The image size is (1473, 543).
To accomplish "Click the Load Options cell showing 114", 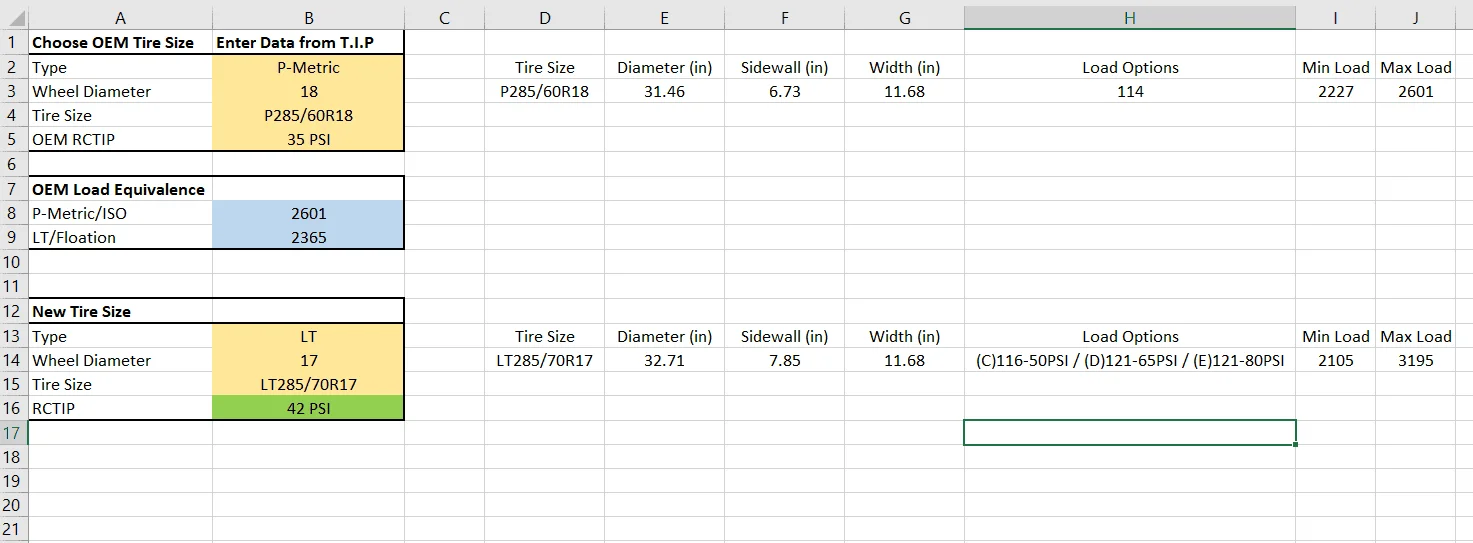I will tap(1129, 92).
